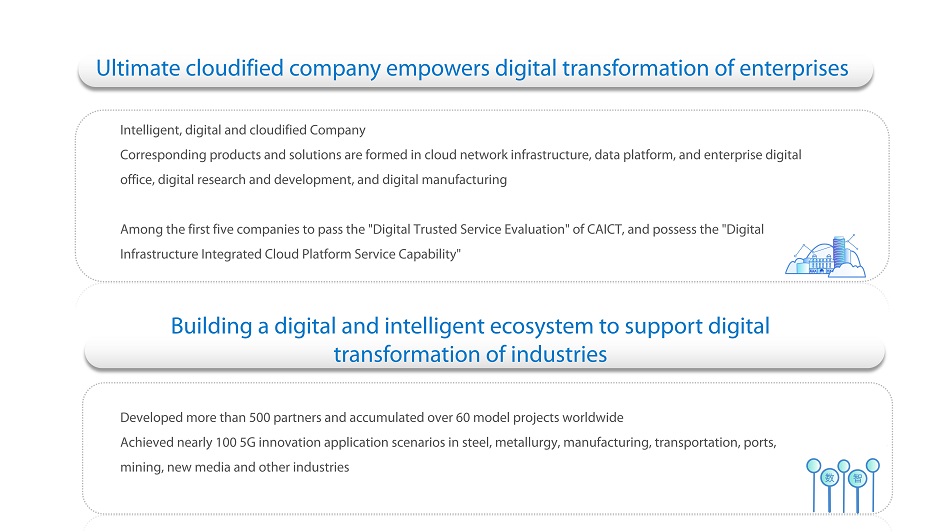Click the sentence about Digital Trusted Service Evaluation
This screenshot has width=946, height=532.
pyautogui.click(x=442, y=229)
